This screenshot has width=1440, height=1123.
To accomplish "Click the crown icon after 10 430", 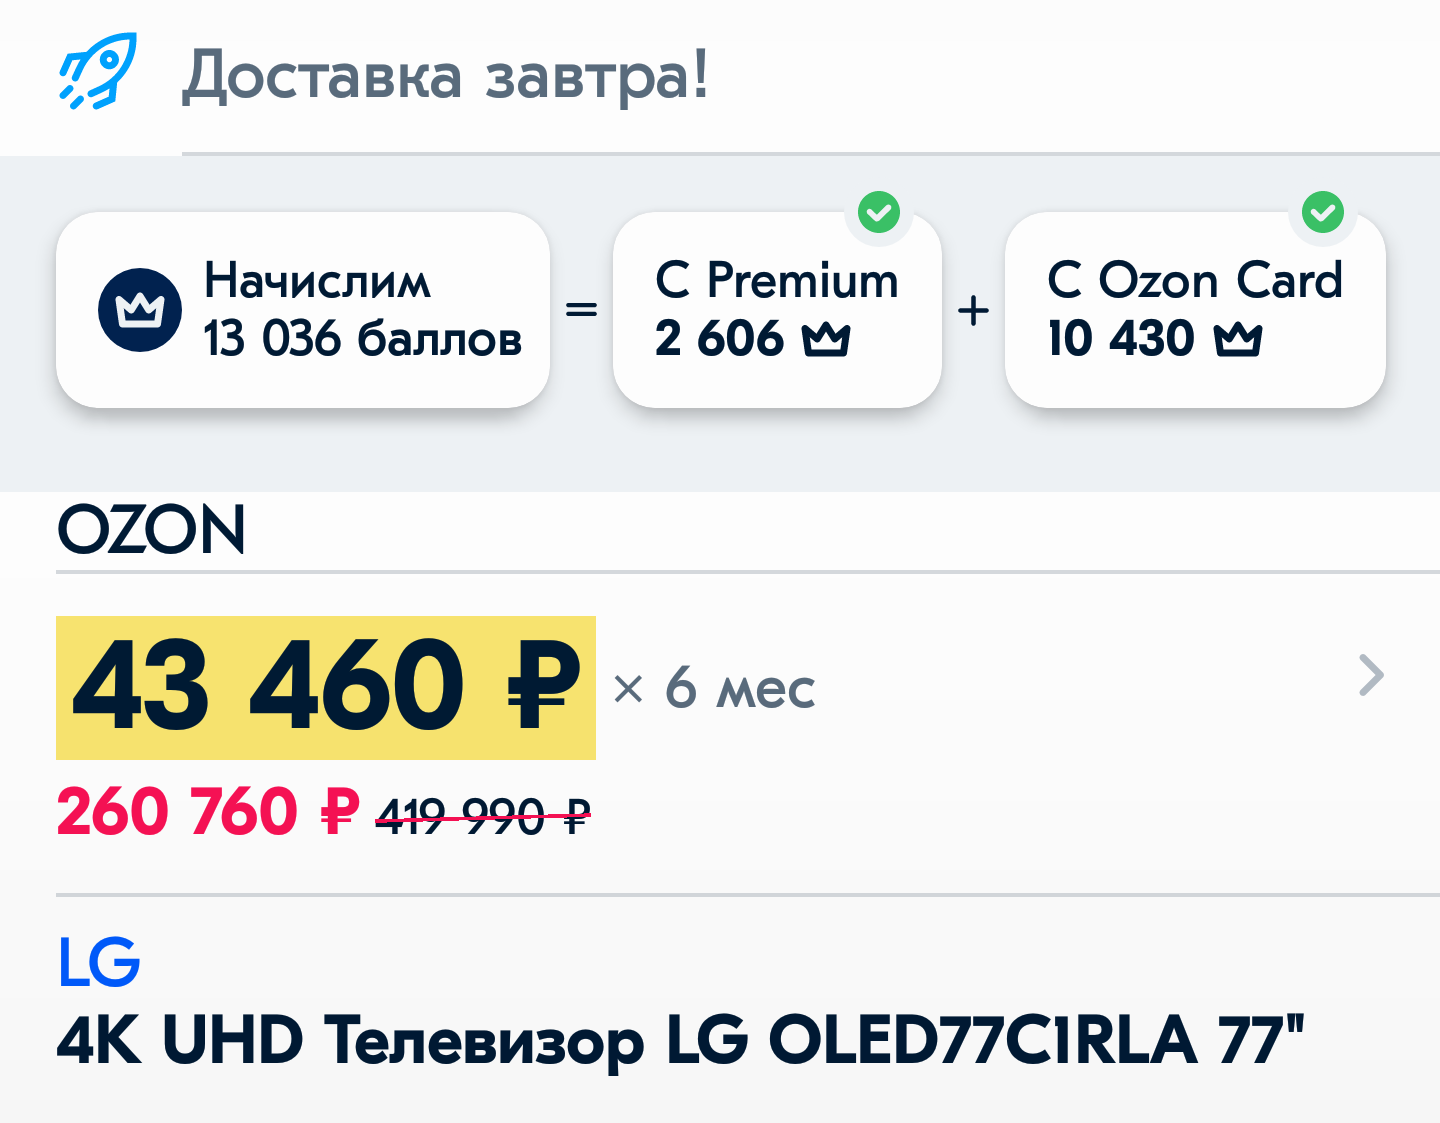I will (x=1238, y=340).
